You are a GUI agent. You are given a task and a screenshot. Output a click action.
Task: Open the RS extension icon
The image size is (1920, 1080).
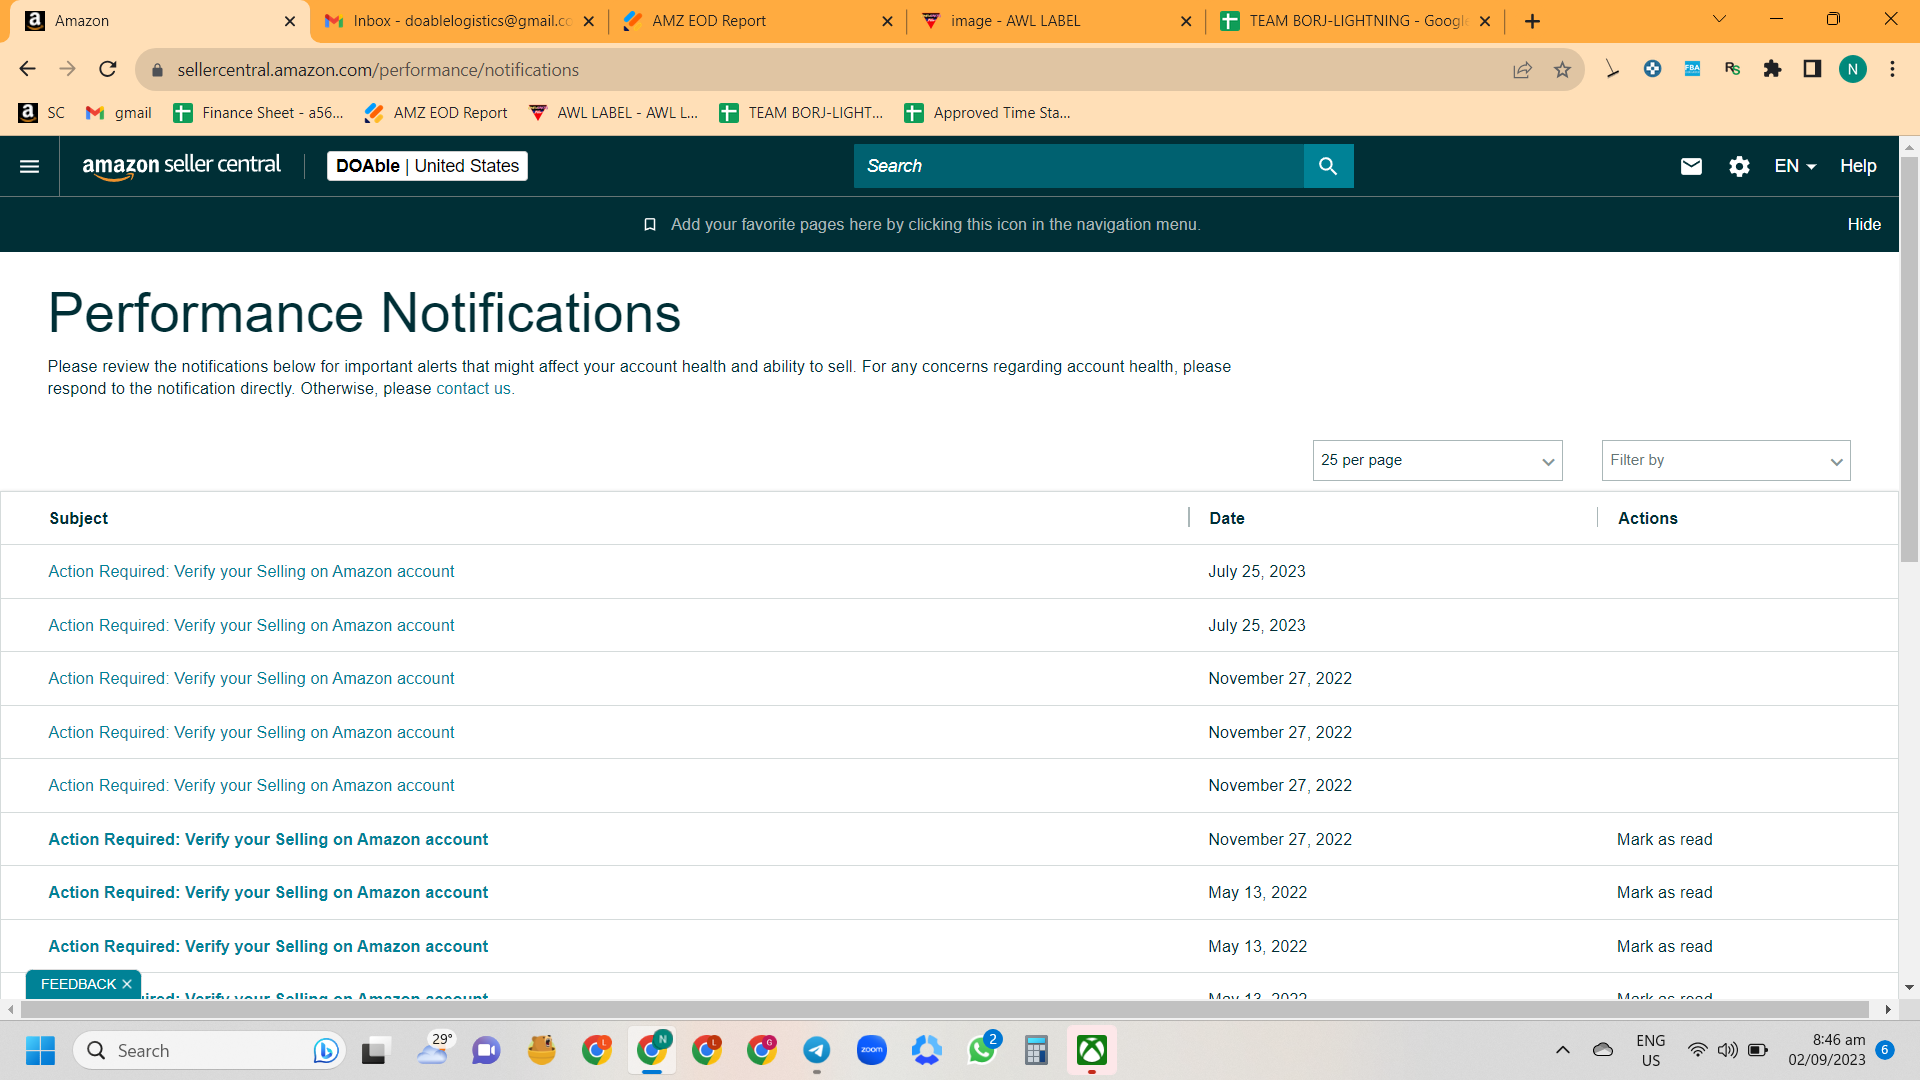[1732, 69]
